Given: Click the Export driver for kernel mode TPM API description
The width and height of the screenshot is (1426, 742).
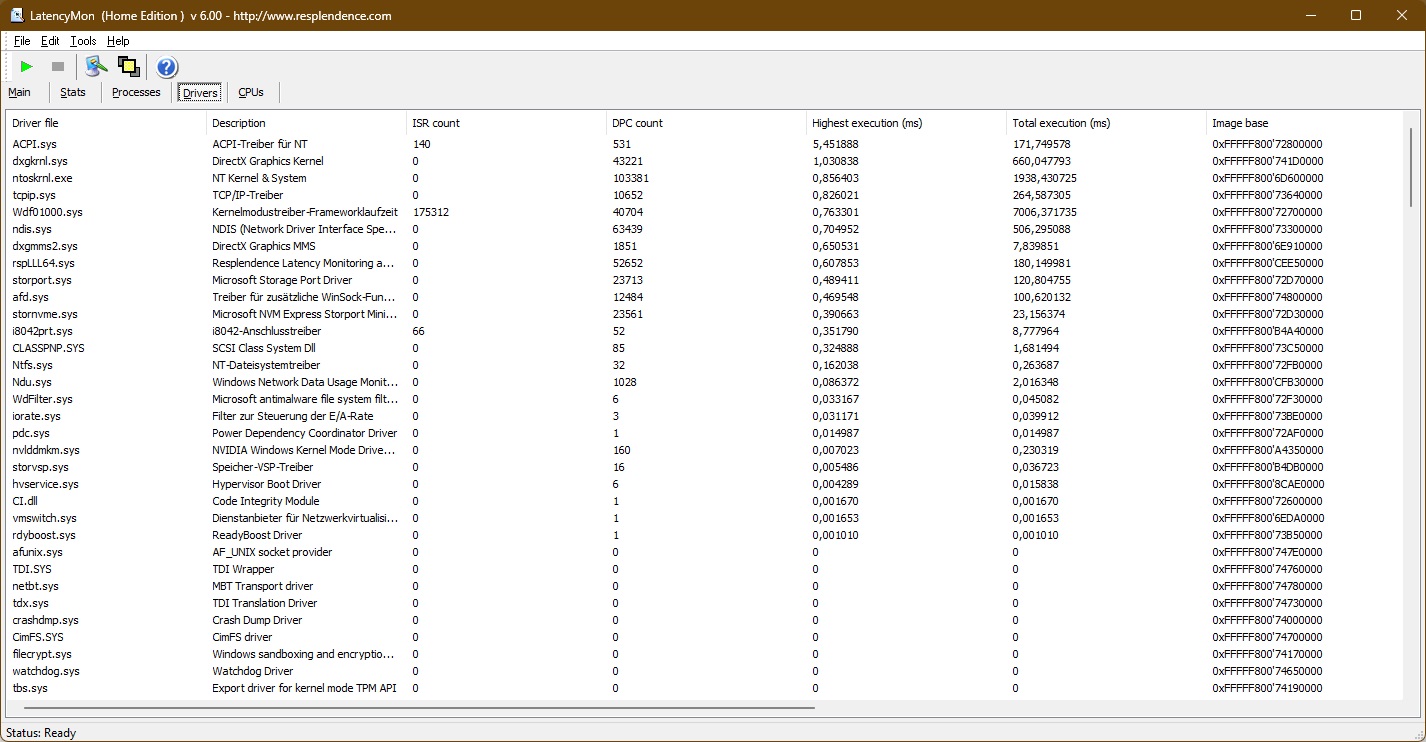Looking at the screenshot, I should coord(305,688).
